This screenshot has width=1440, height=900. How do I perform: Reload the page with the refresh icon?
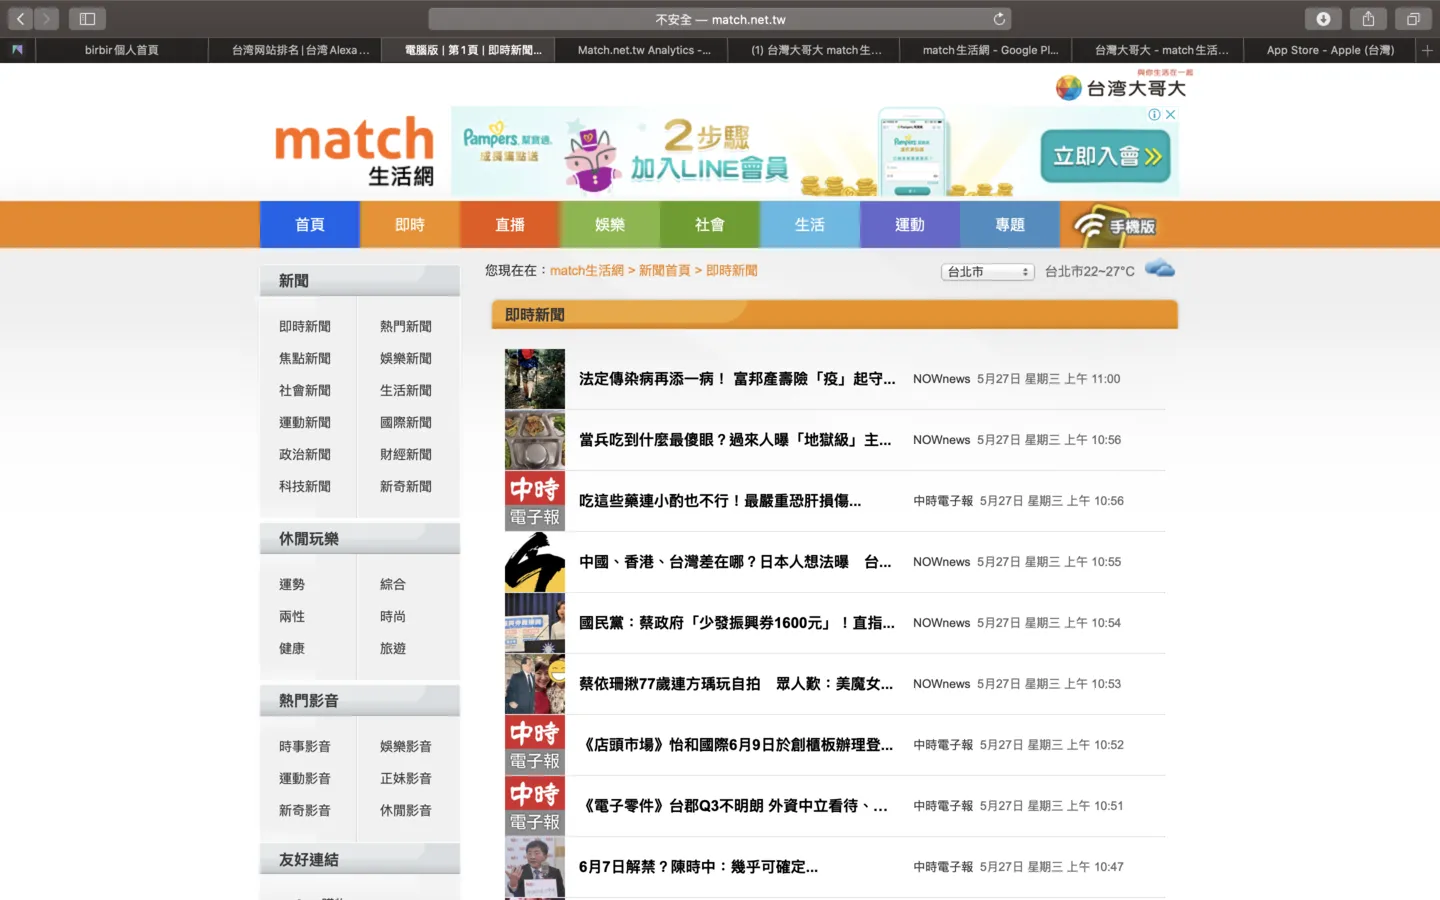(998, 19)
